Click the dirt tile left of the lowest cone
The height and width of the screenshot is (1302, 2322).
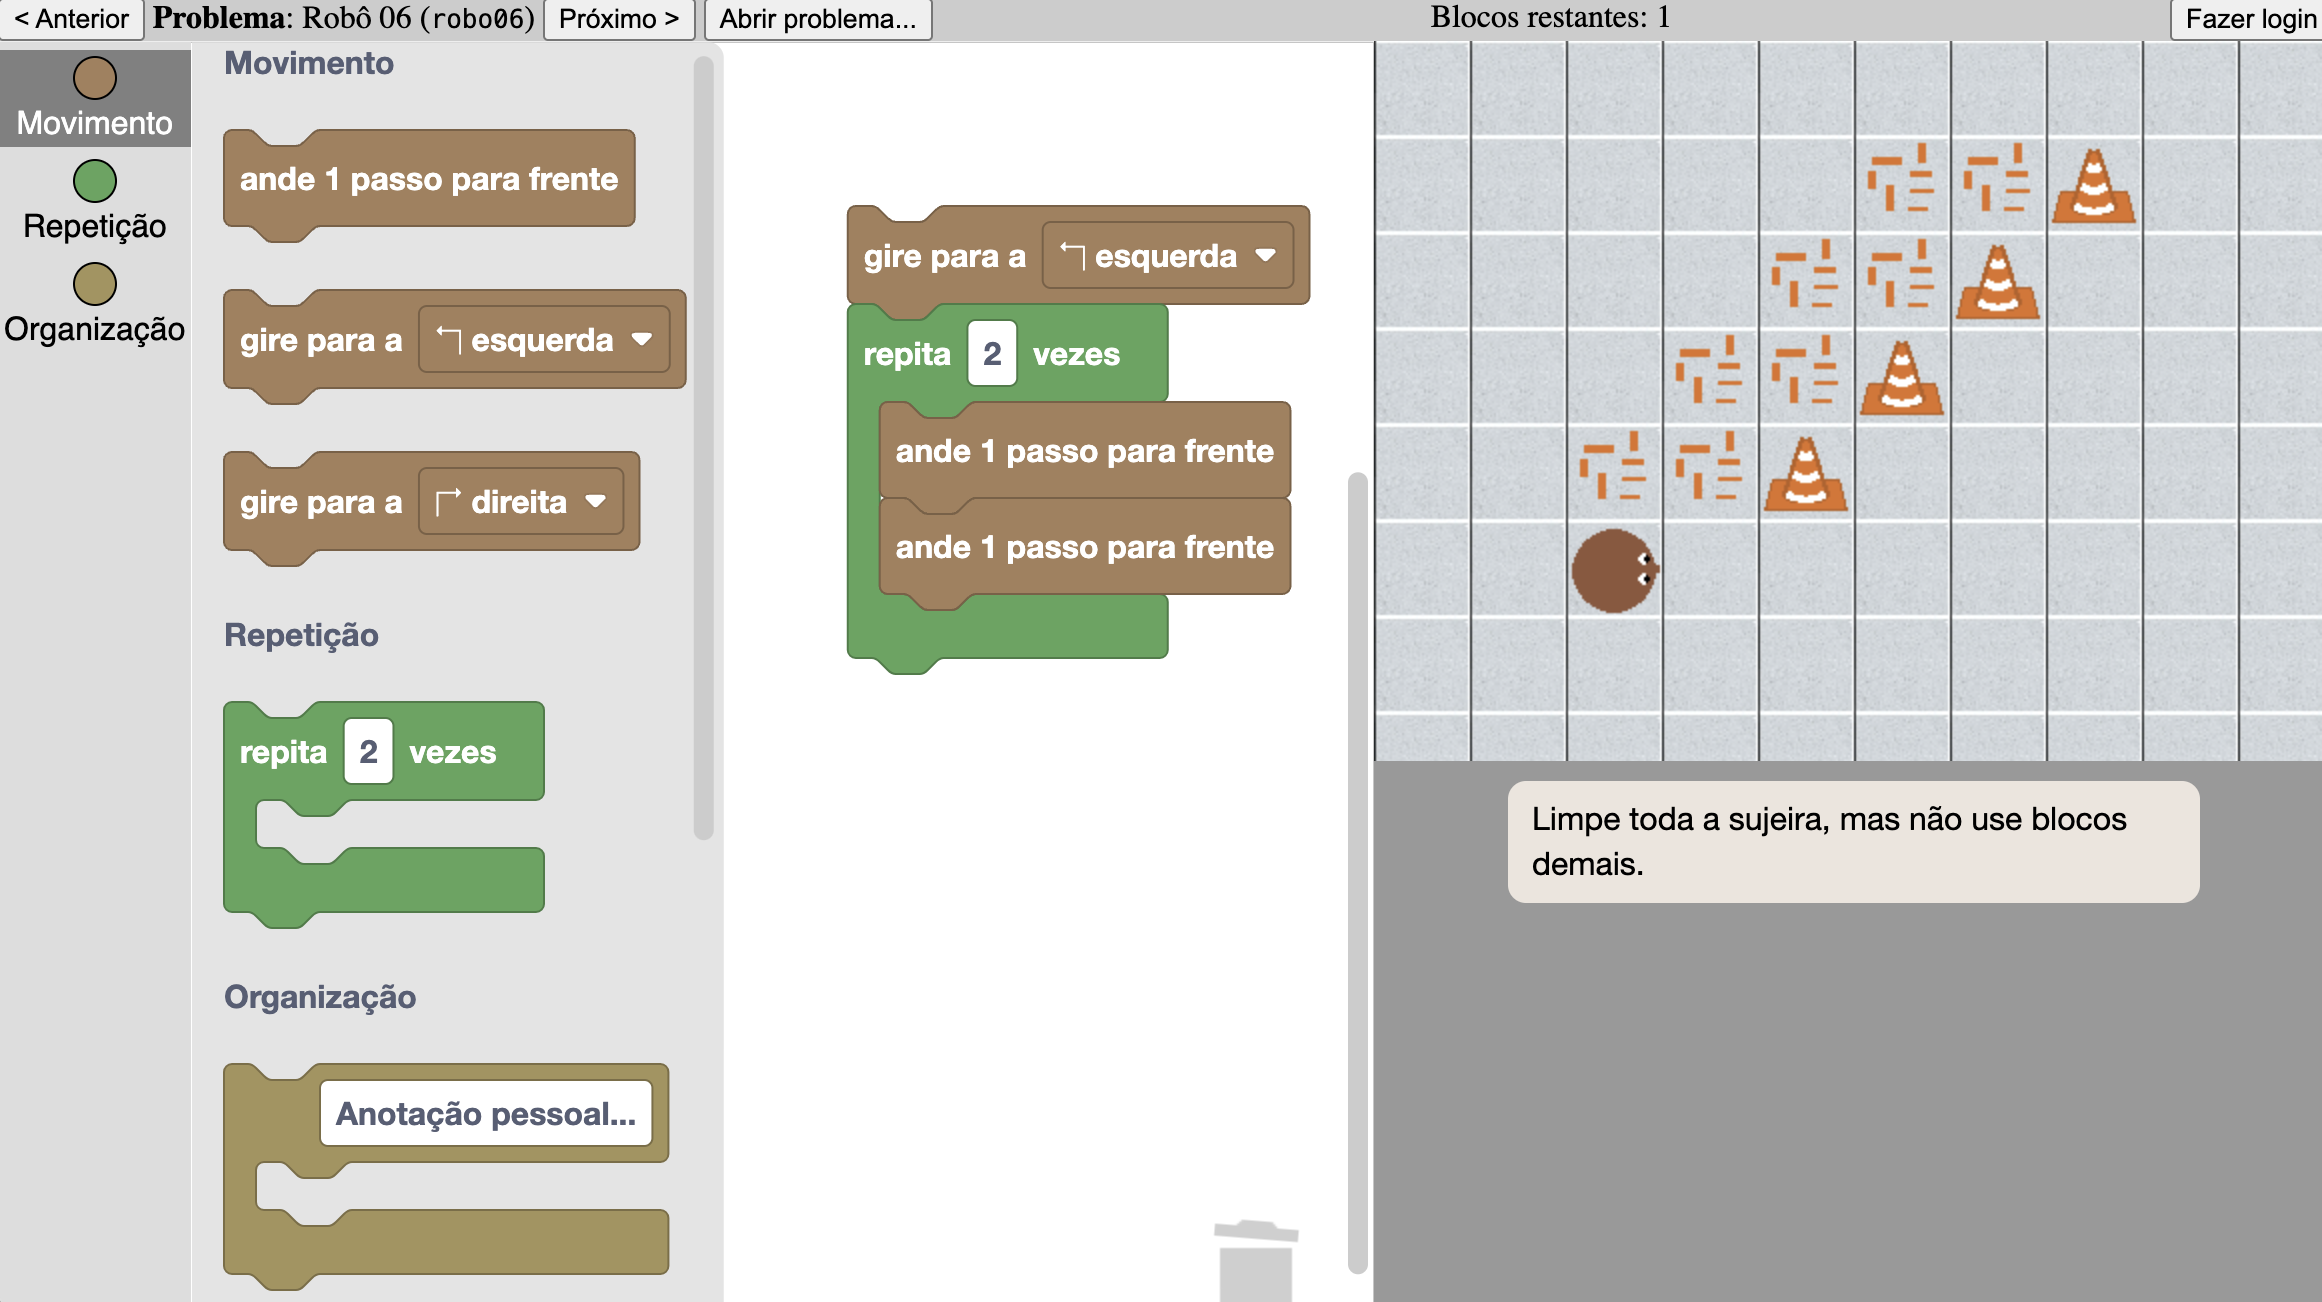pos(1710,466)
